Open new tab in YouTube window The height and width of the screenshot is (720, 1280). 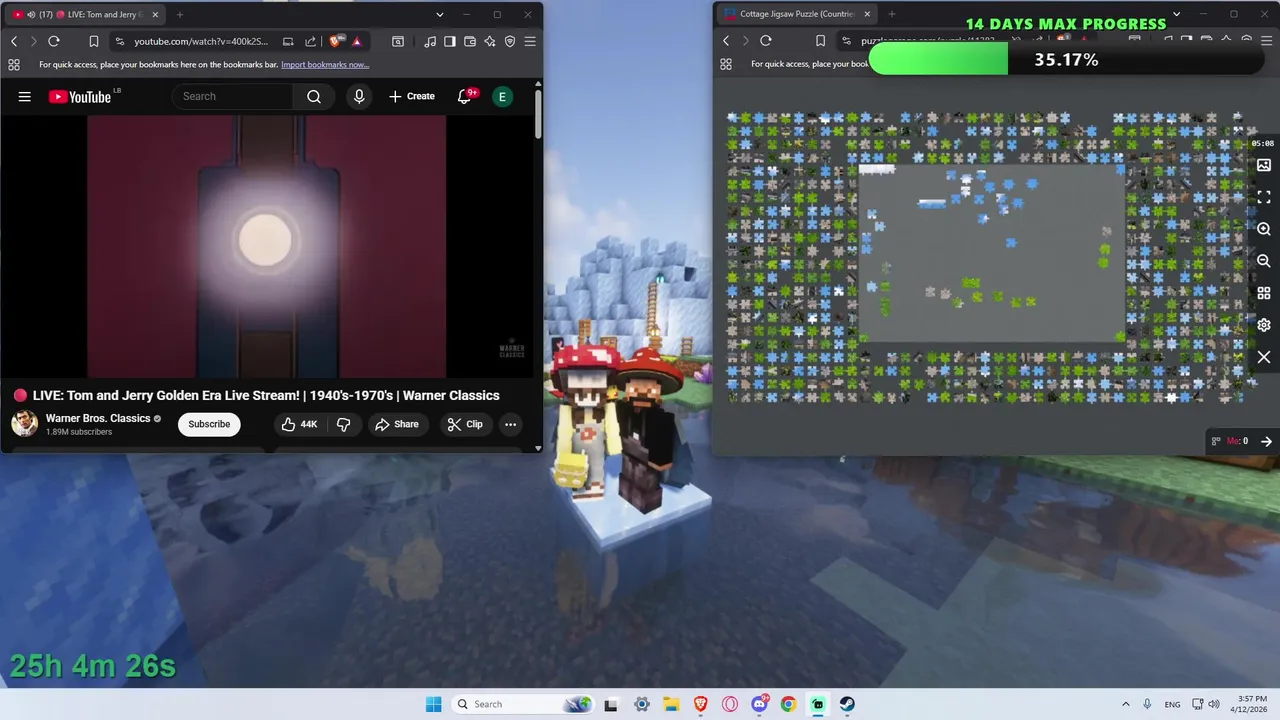click(x=180, y=15)
